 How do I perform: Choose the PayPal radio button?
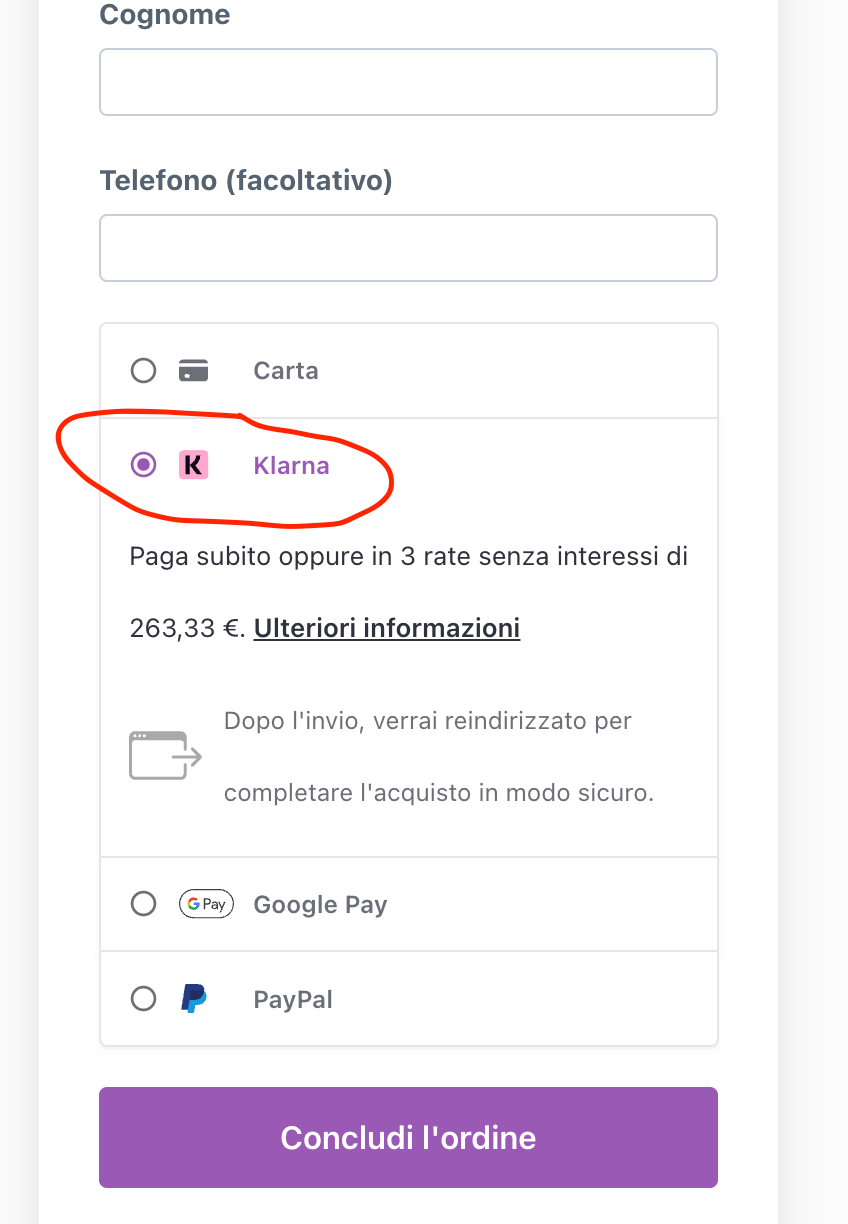click(x=144, y=999)
